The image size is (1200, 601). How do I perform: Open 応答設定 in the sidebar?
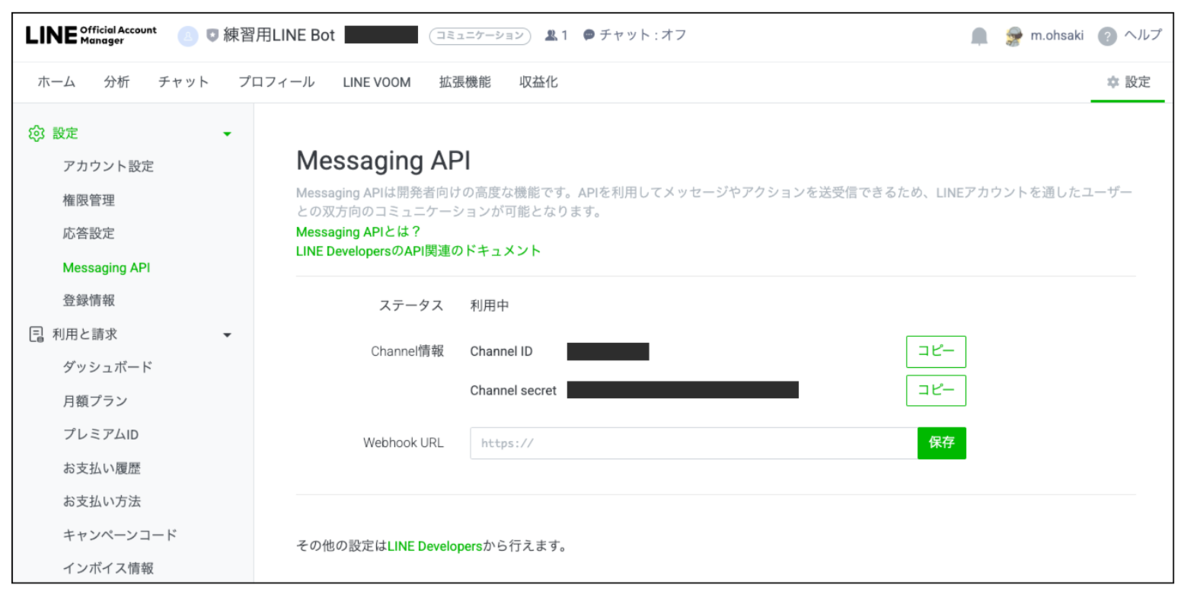(x=88, y=233)
